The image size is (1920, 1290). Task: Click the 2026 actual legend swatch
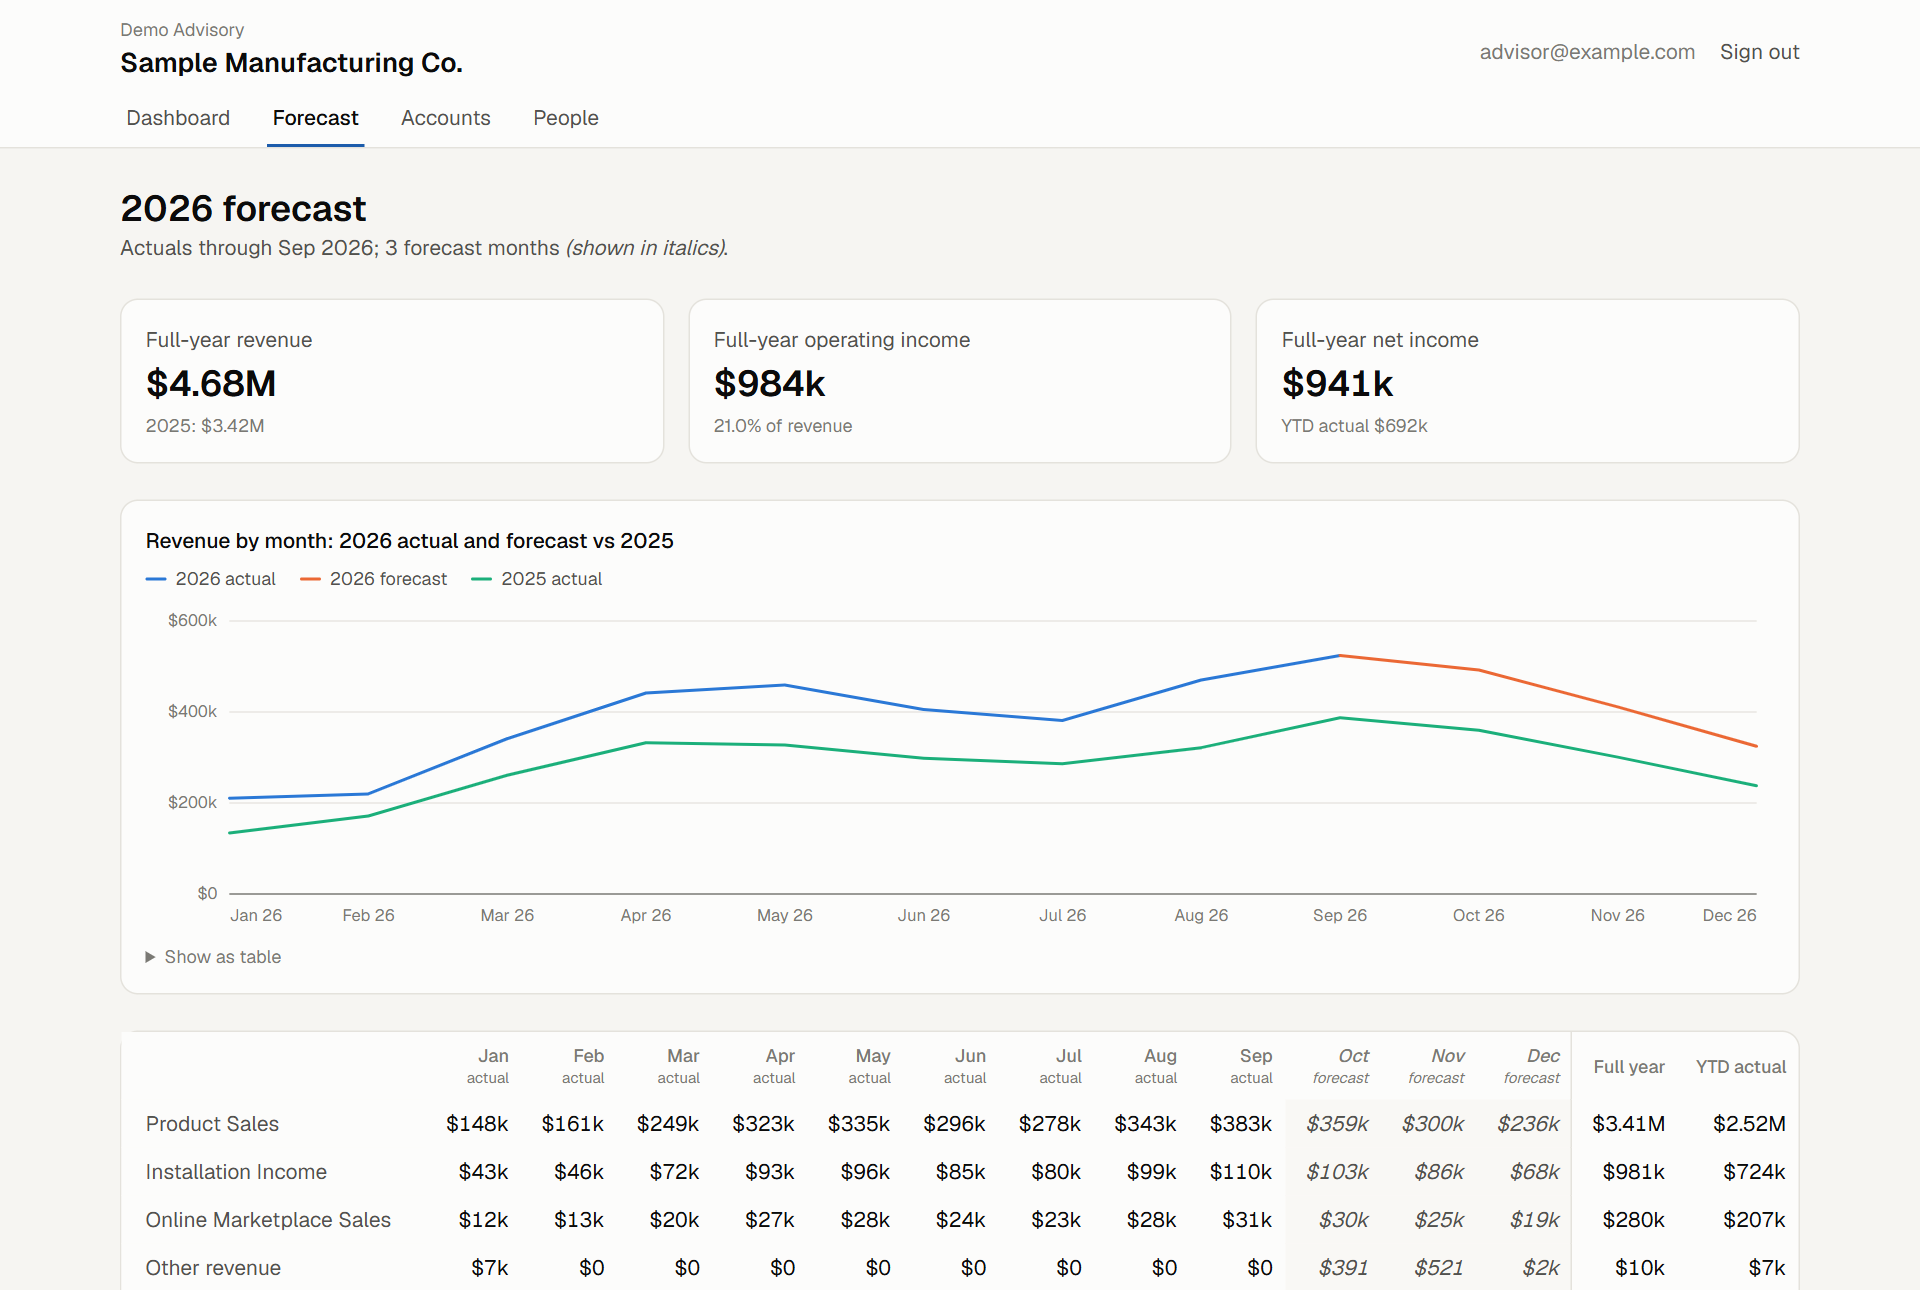(x=156, y=579)
